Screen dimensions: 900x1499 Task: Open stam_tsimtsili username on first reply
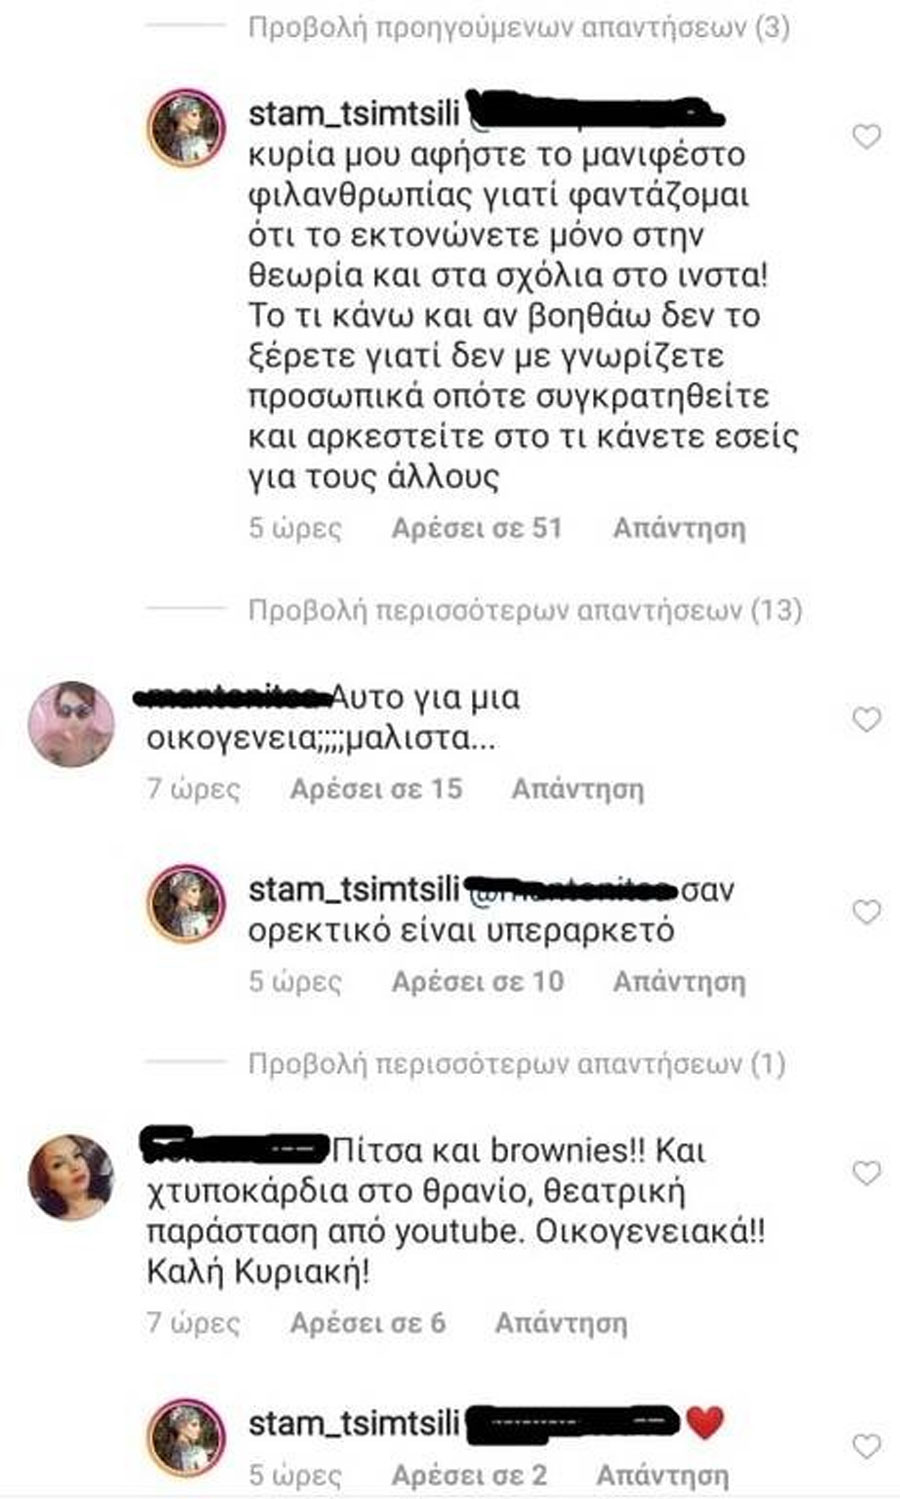(353, 113)
